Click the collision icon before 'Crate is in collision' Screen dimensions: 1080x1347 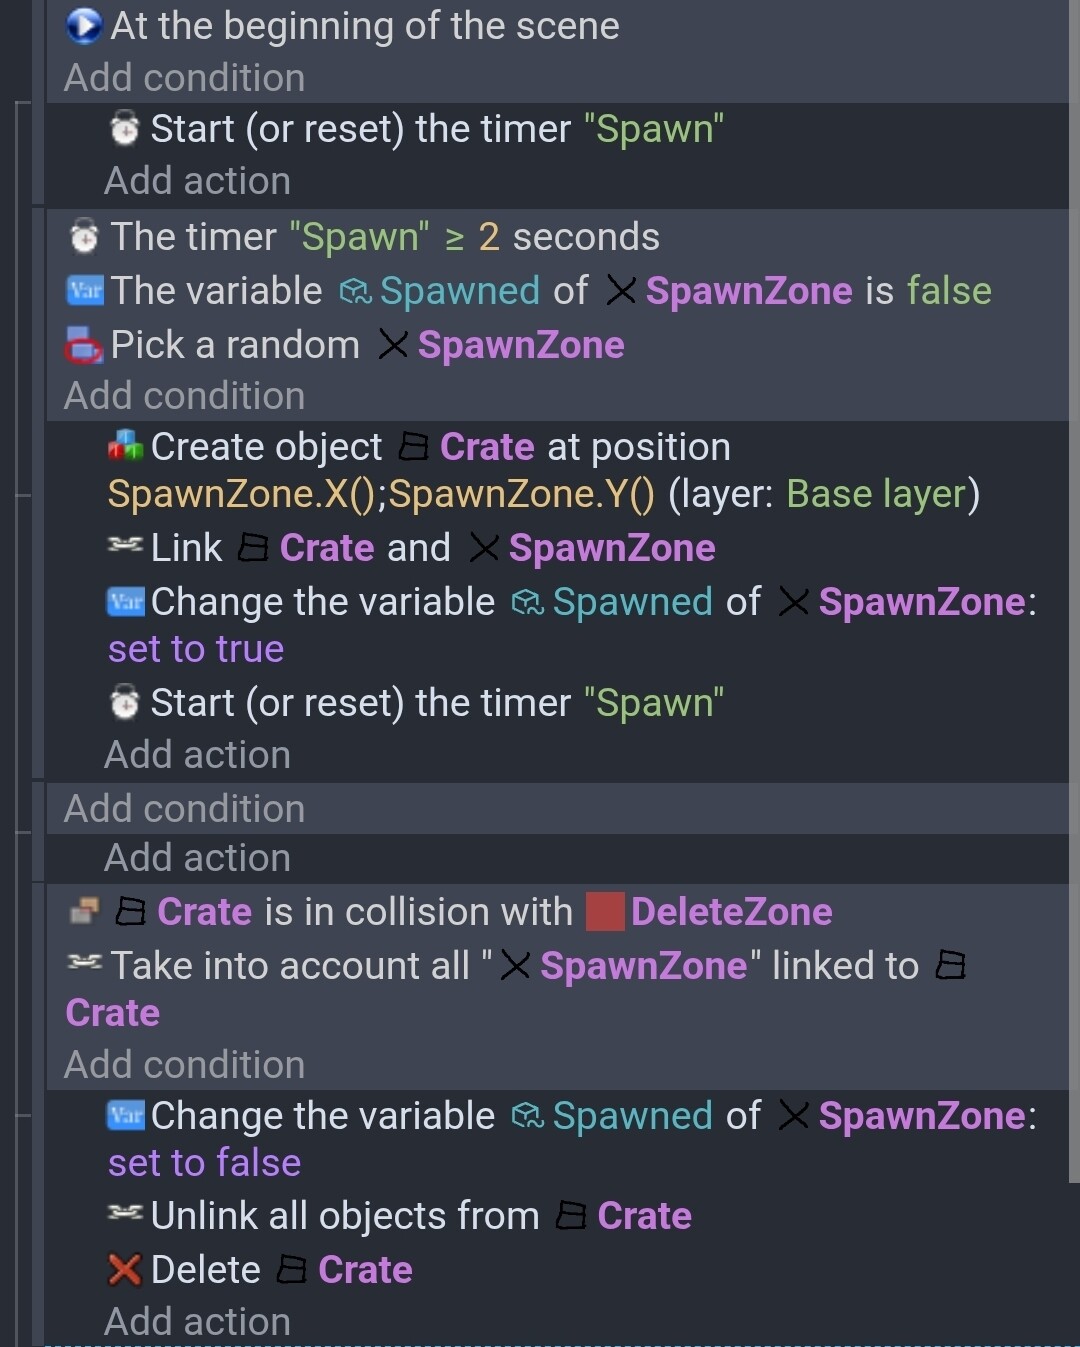click(x=84, y=911)
